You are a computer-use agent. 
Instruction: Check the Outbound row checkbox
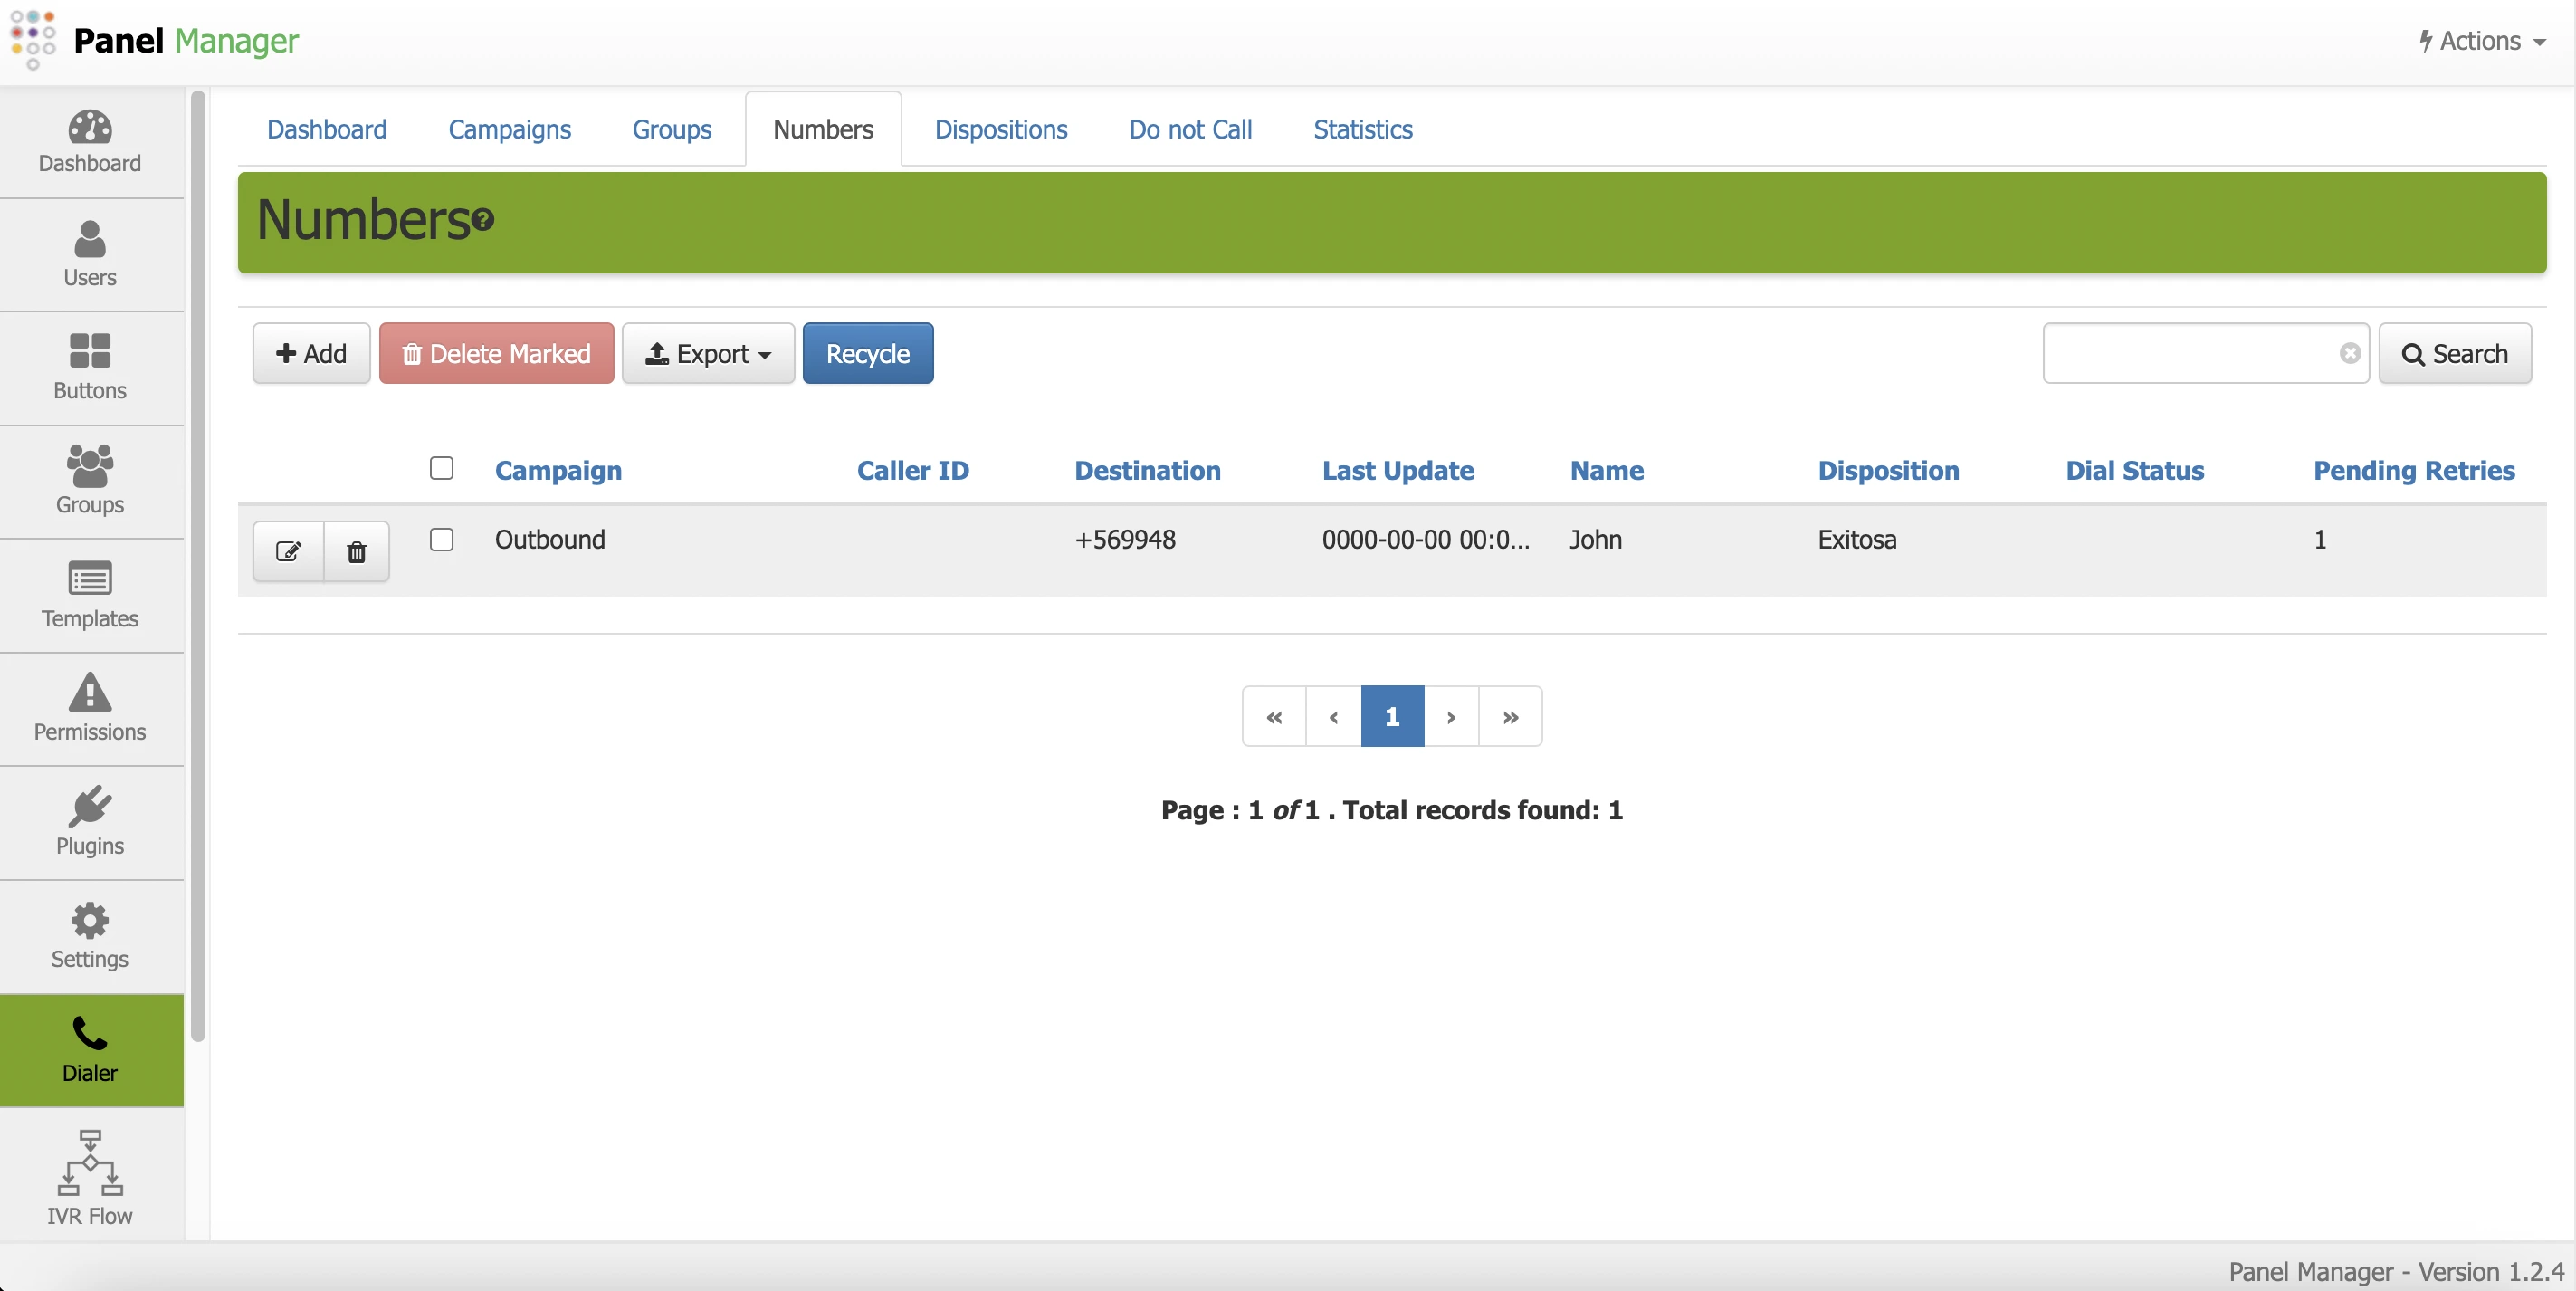[441, 539]
